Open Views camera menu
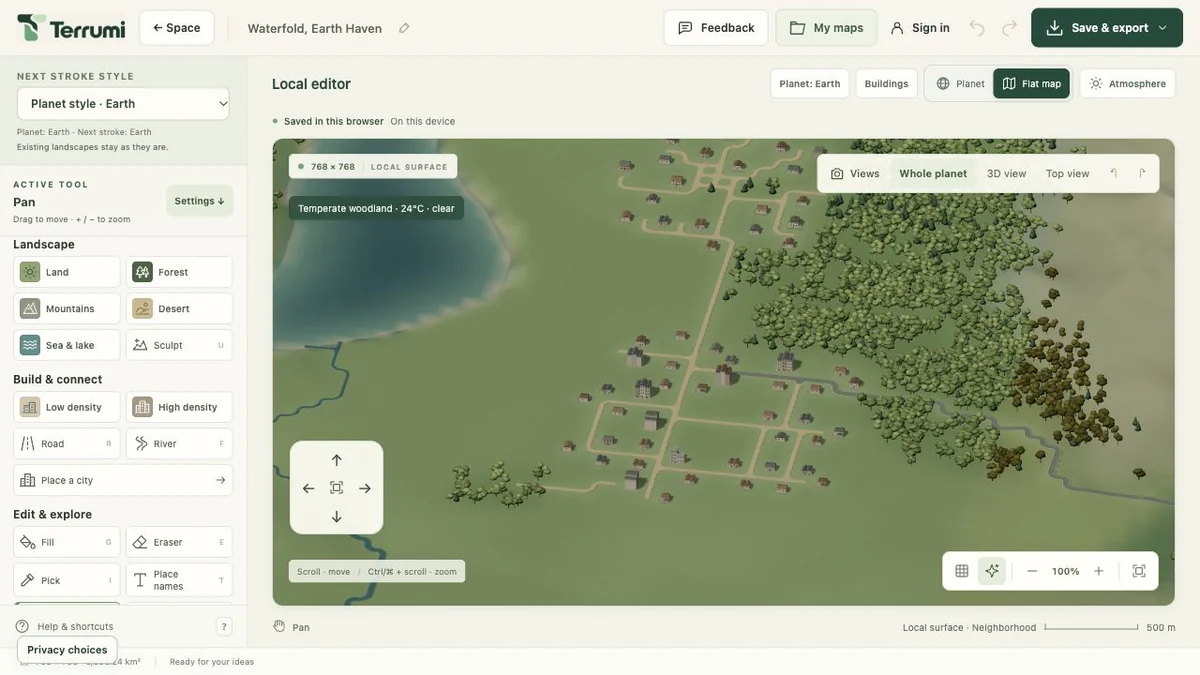1200x675 pixels. tap(855, 174)
